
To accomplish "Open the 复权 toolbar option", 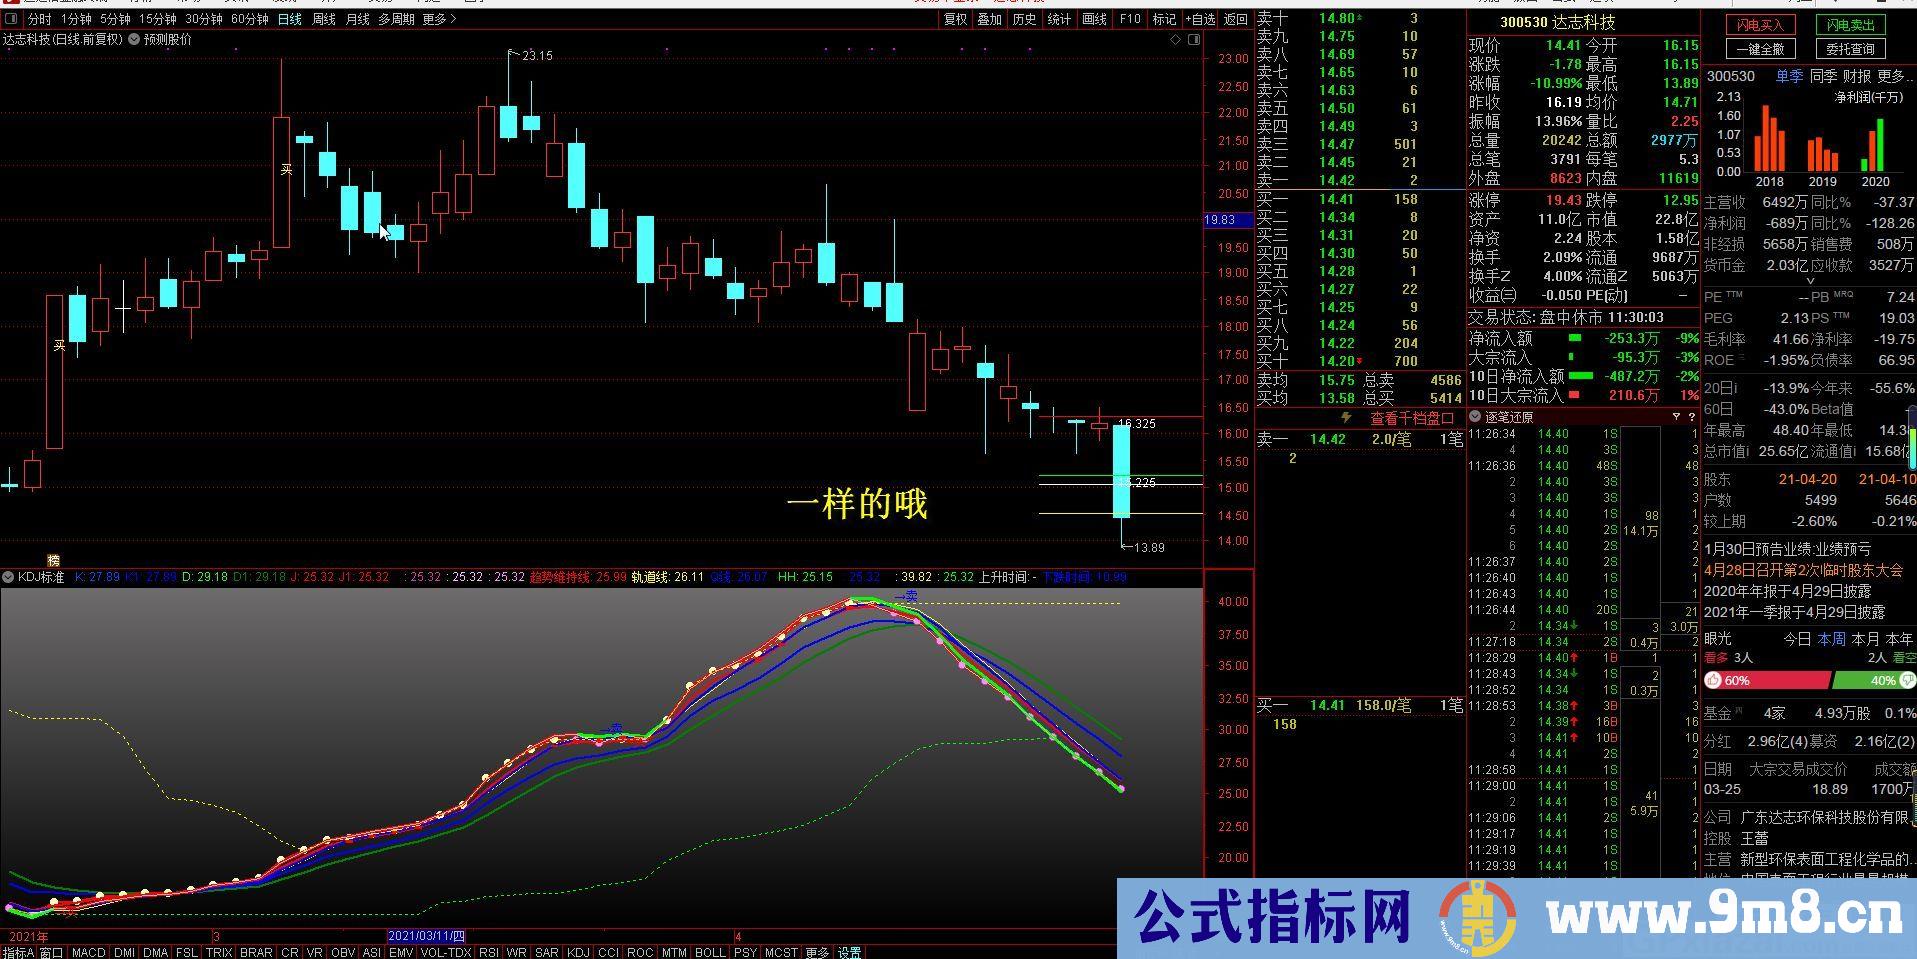I will (x=956, y=19).
